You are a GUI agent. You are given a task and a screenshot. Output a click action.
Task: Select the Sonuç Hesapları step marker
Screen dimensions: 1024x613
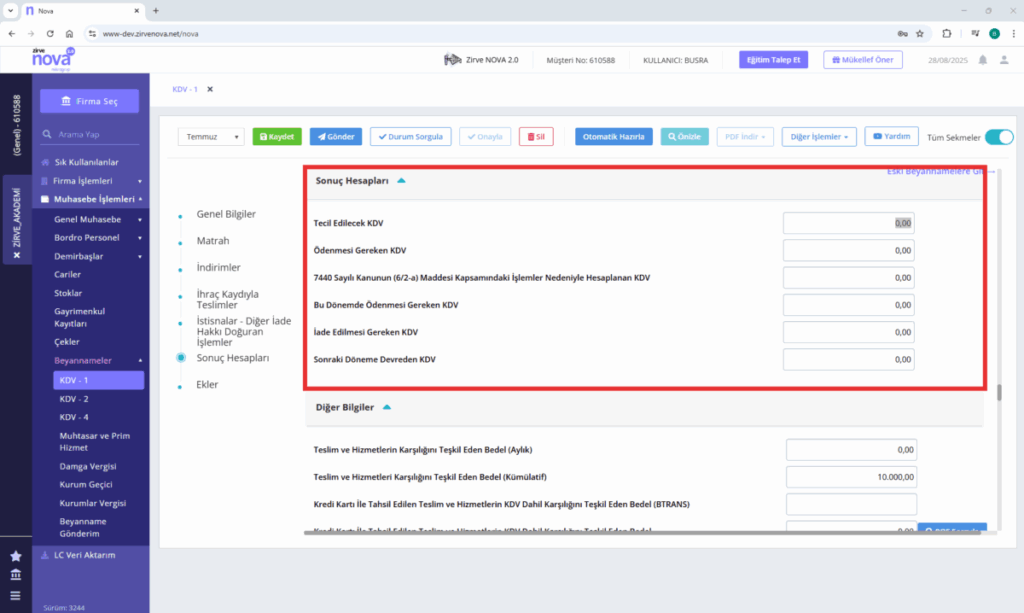(181, 358)
